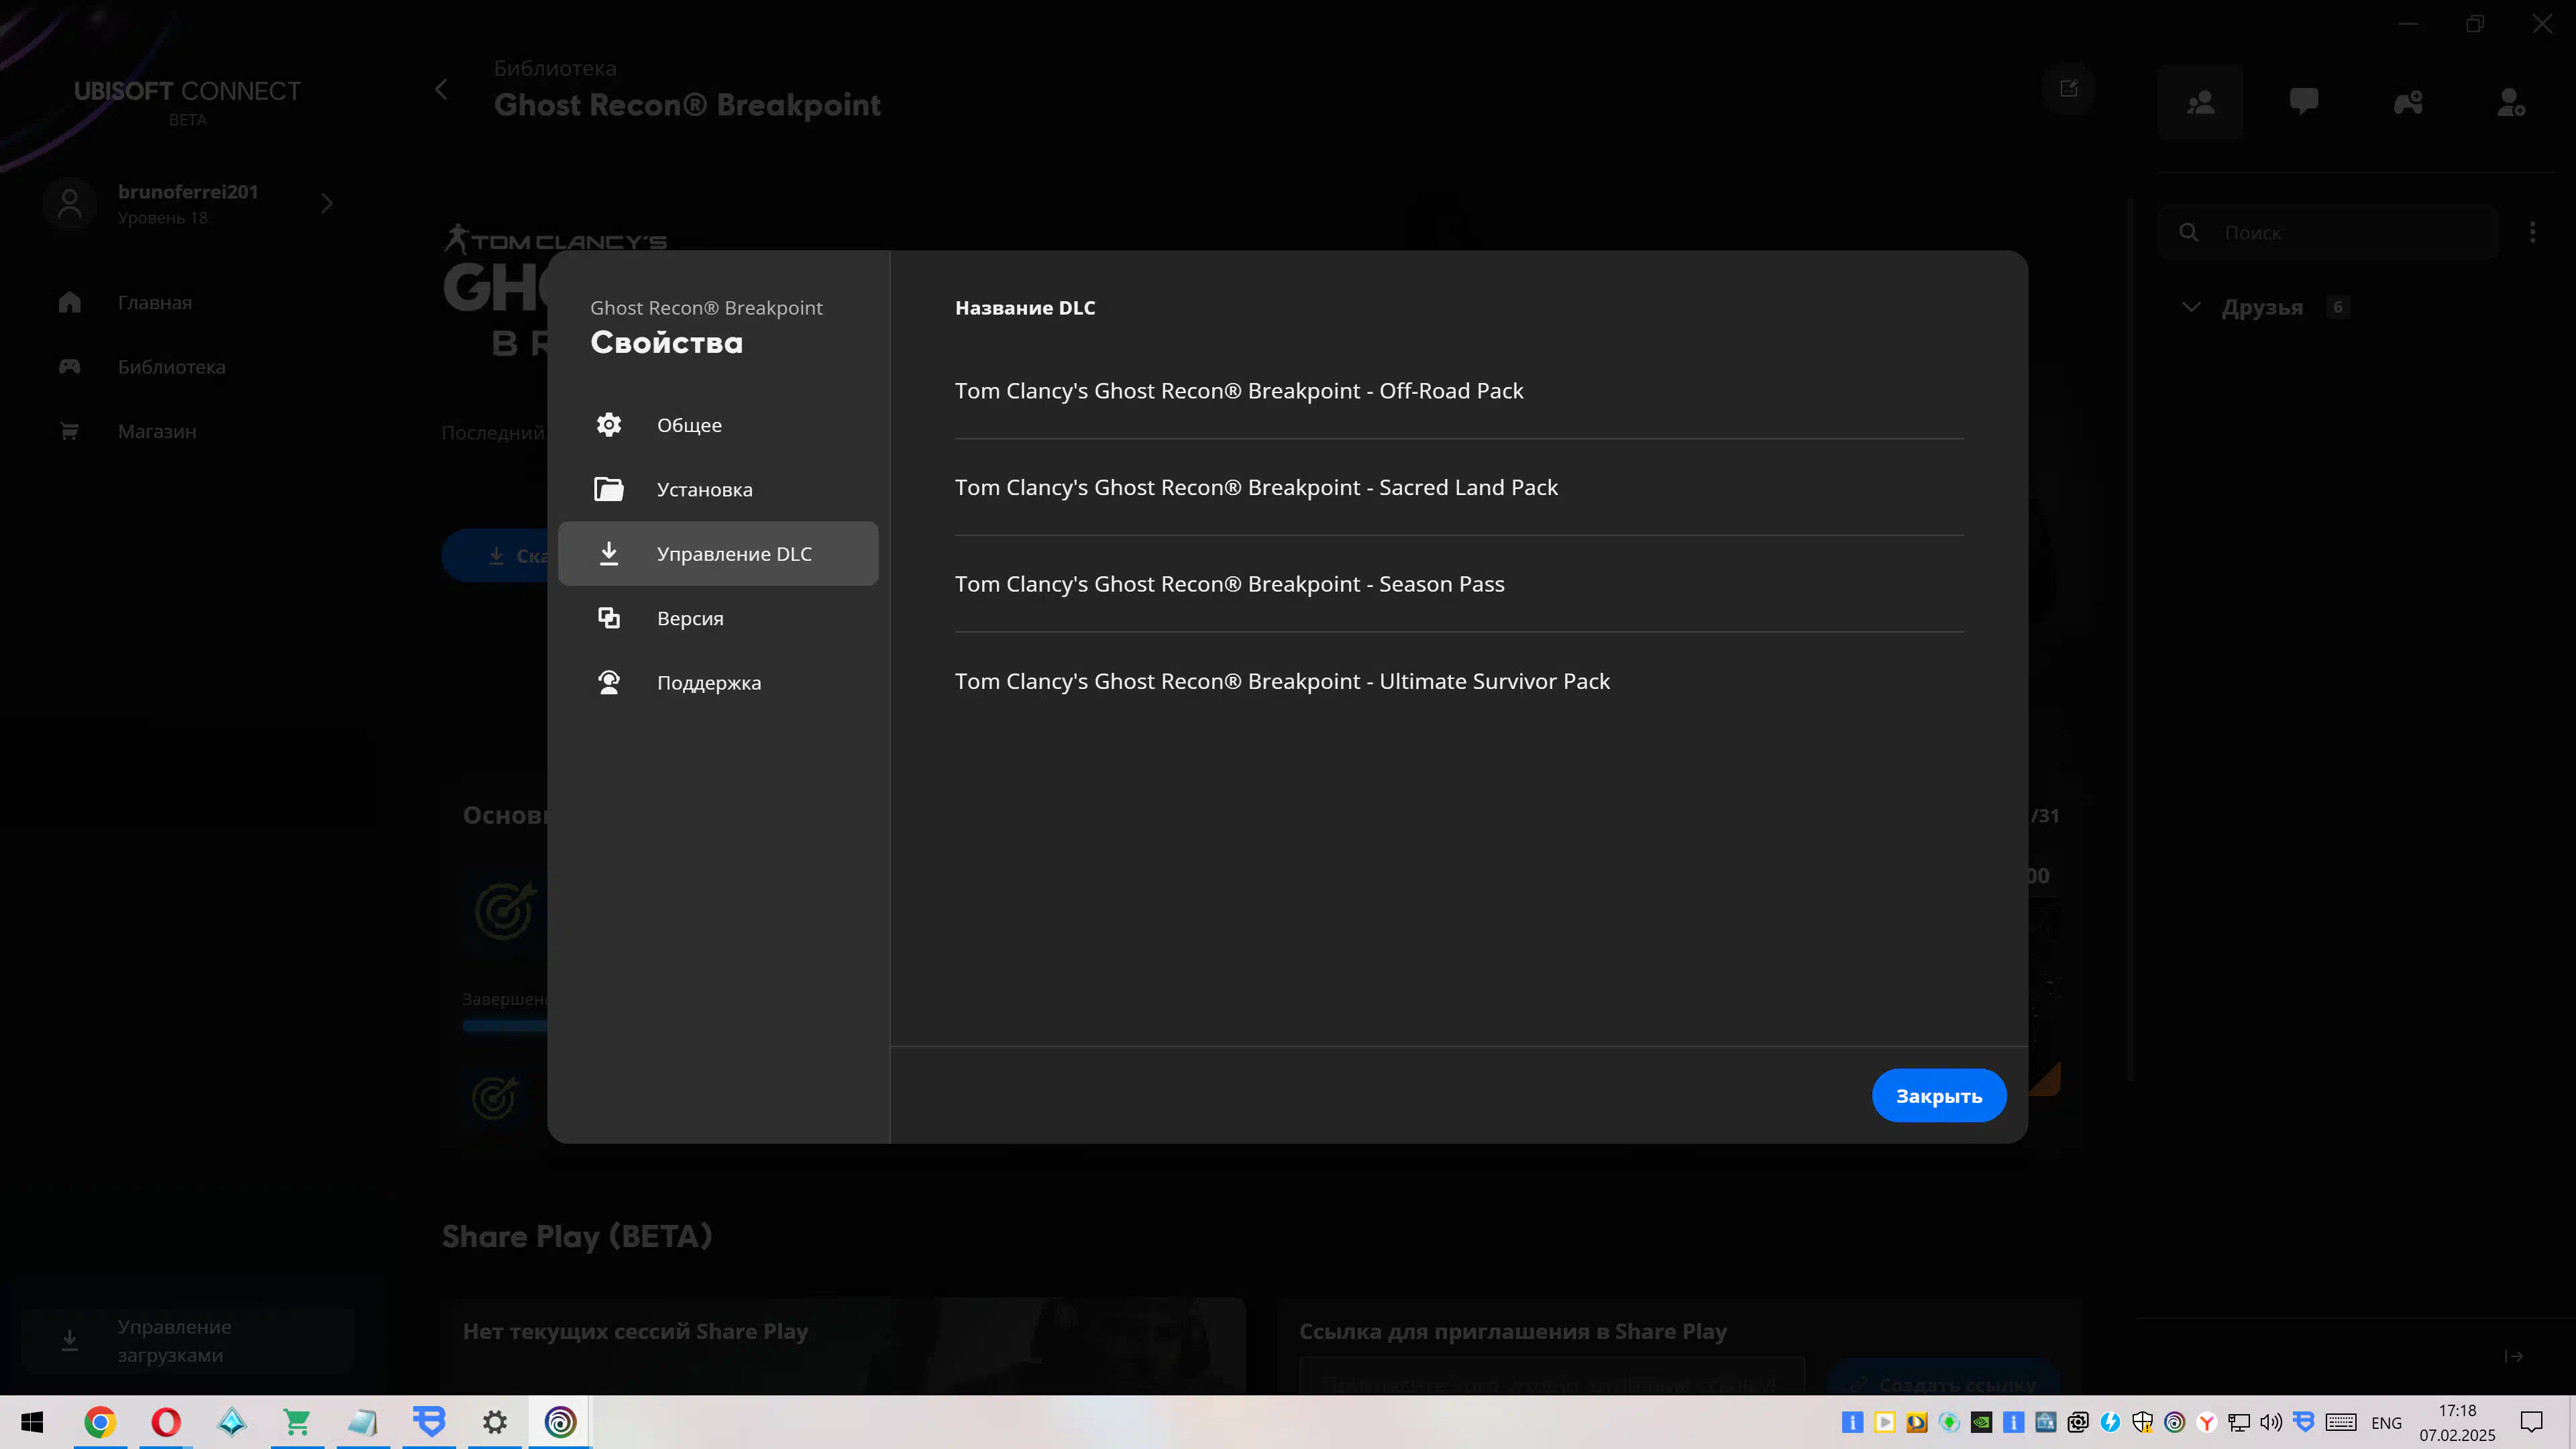Click the volume speaker tray icon
The width and height of the screenshot is (2576, 1449).
click(2271, 1422)
